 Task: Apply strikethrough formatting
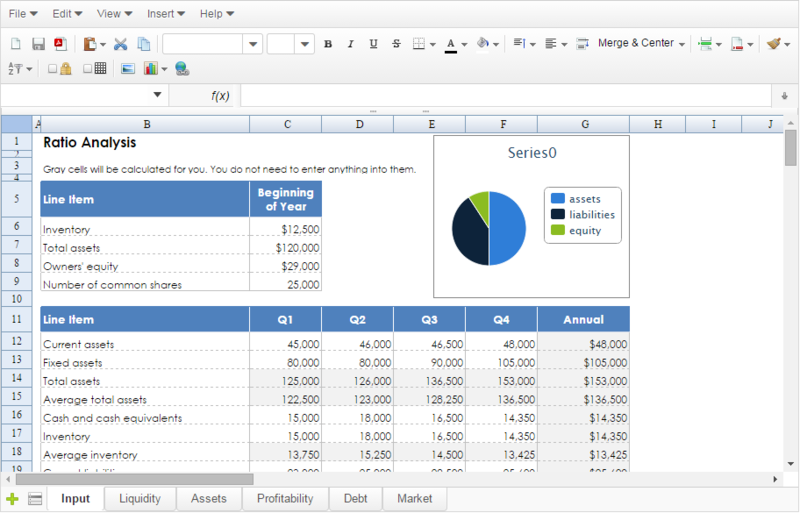[397, 44]
